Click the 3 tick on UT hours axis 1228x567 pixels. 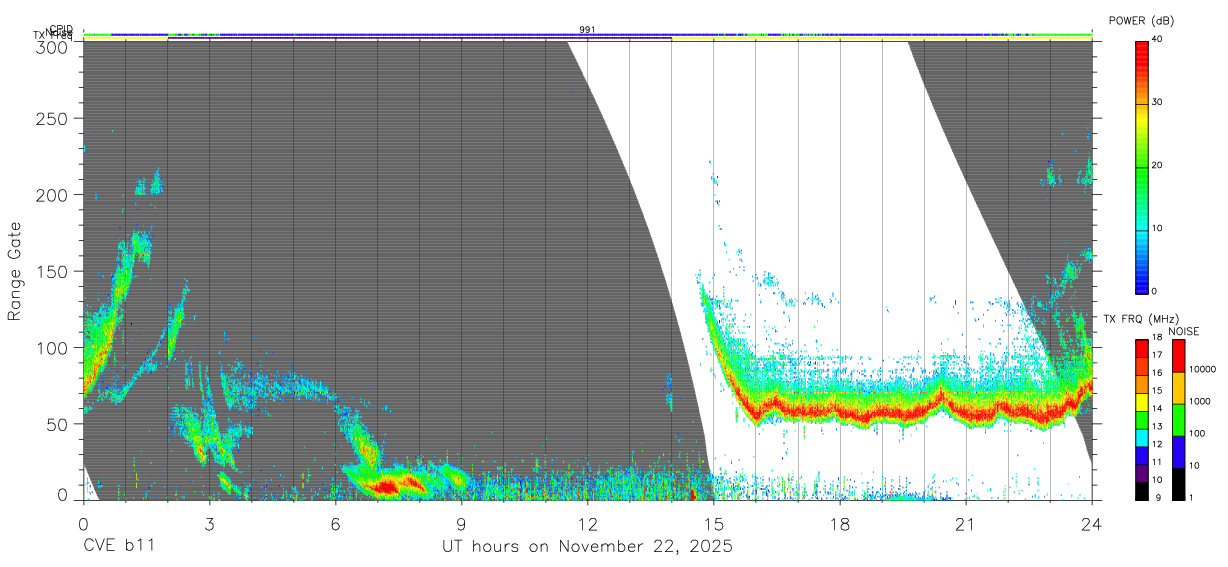click(x=209, y=524)
